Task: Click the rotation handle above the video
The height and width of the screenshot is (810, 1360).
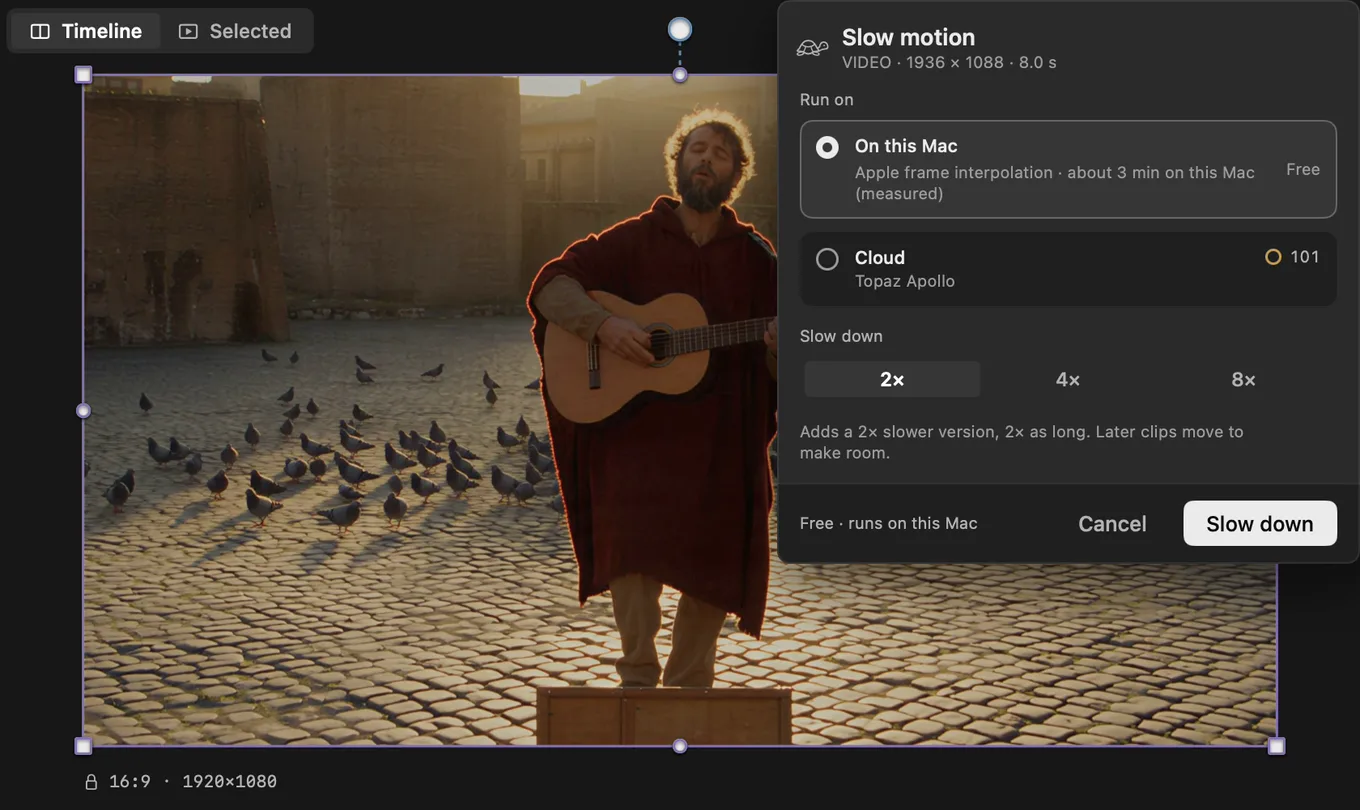Action: tap(680, 30)
